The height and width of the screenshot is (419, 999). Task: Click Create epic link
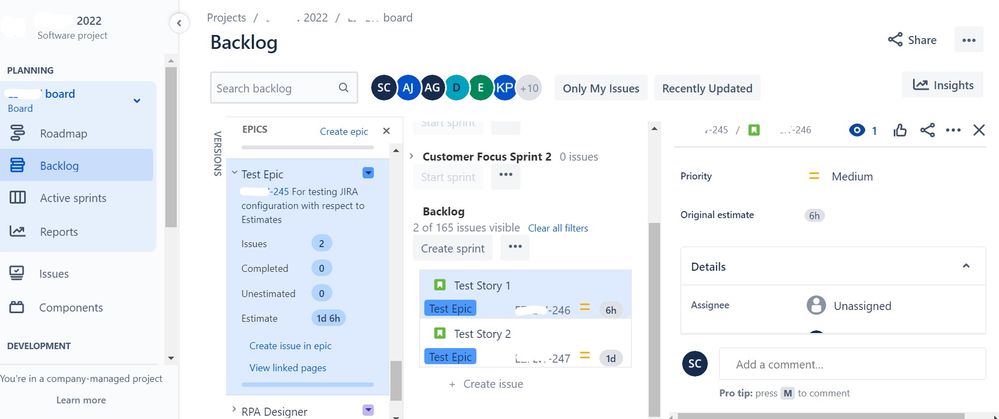[x=344, y=131]
